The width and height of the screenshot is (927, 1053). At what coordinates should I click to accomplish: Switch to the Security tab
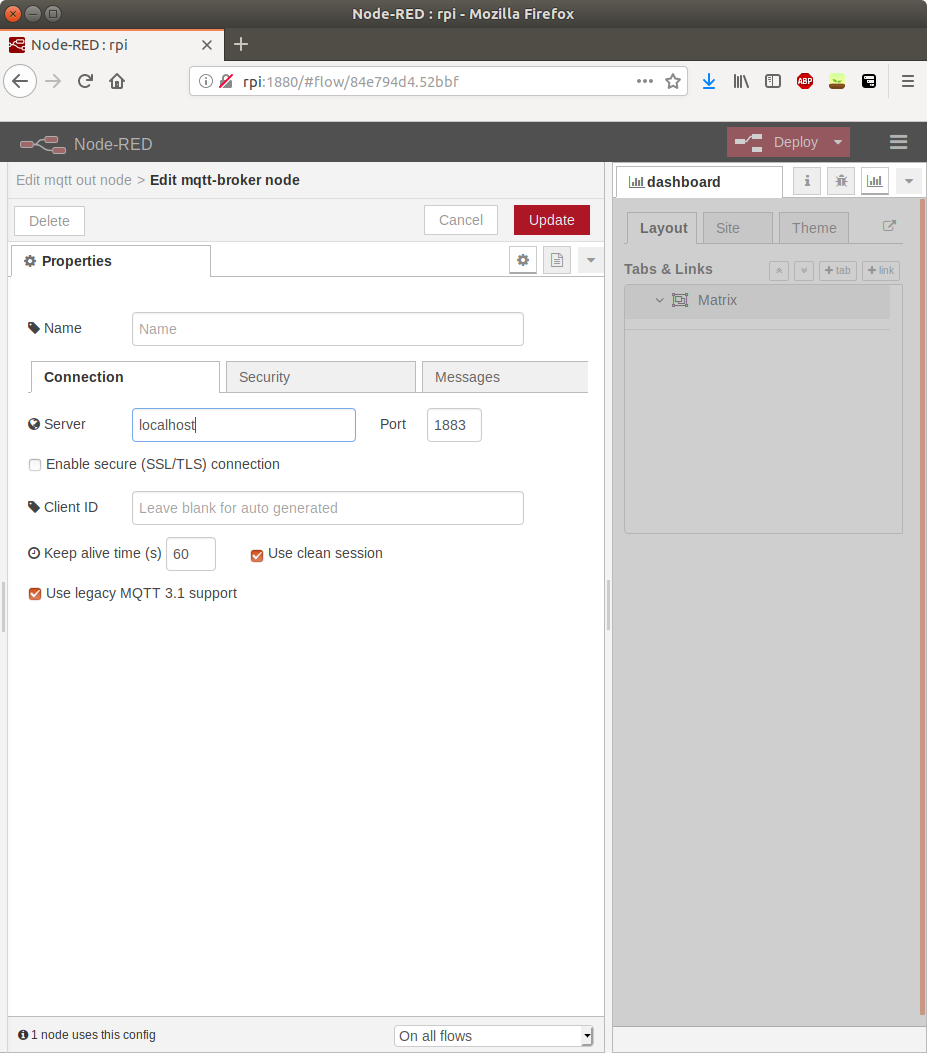[320, 377]
